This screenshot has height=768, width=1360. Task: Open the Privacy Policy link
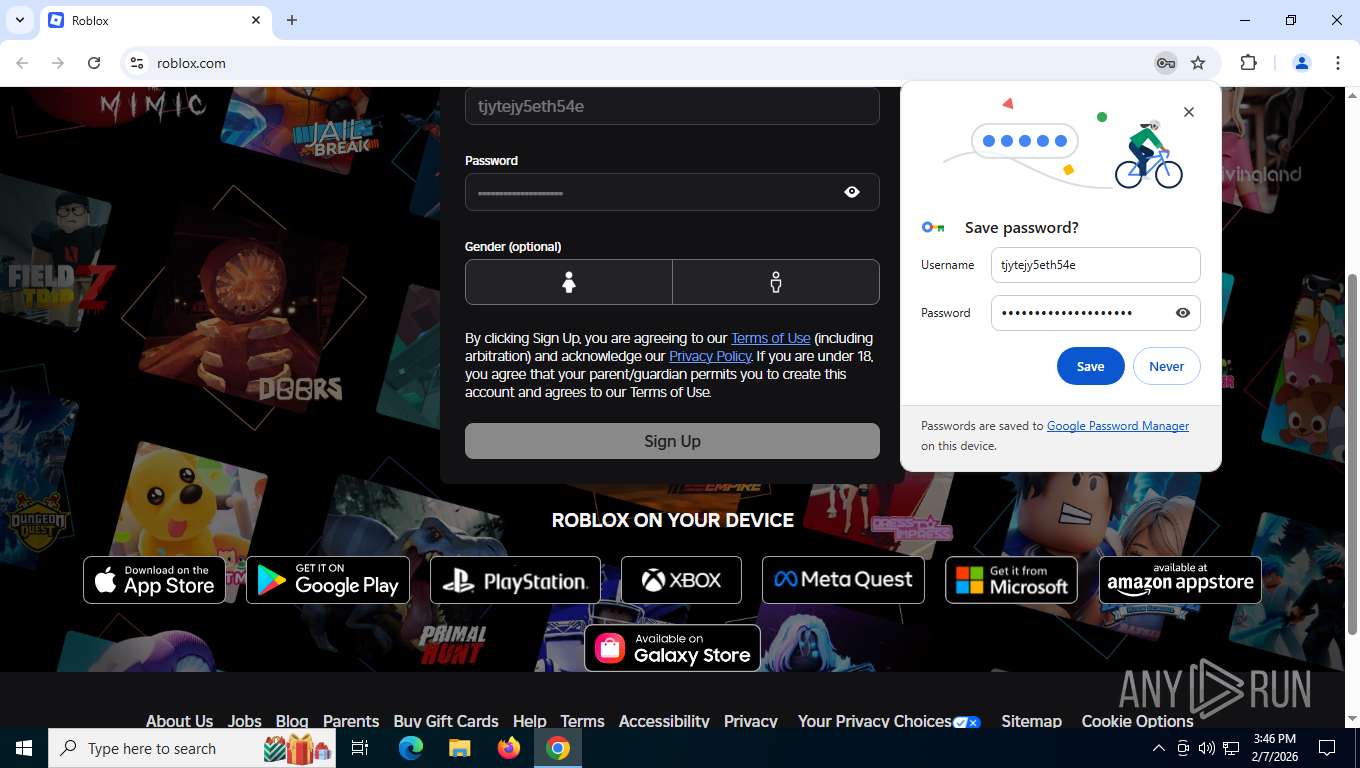(710, 356)
